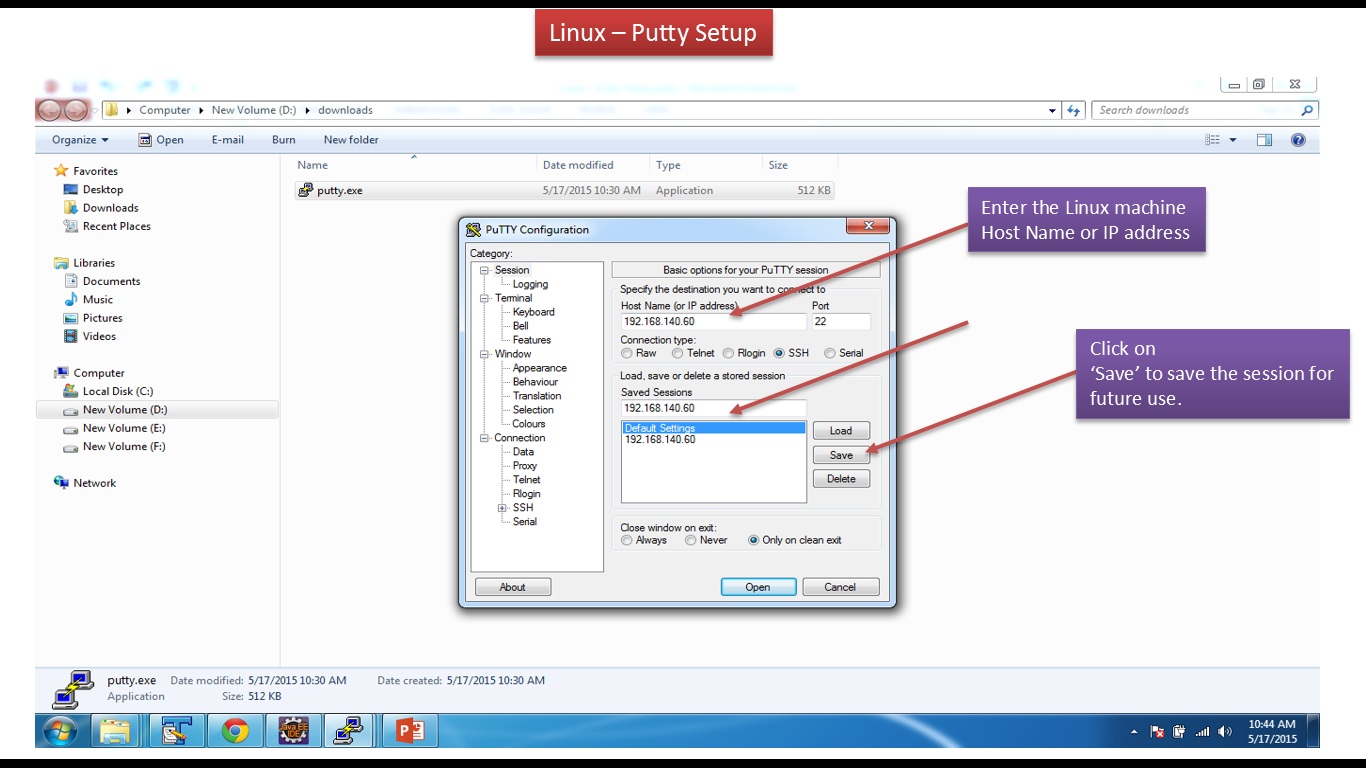Click the Explorer forward arrow
1366x768 pixels.
coord(76,110)
